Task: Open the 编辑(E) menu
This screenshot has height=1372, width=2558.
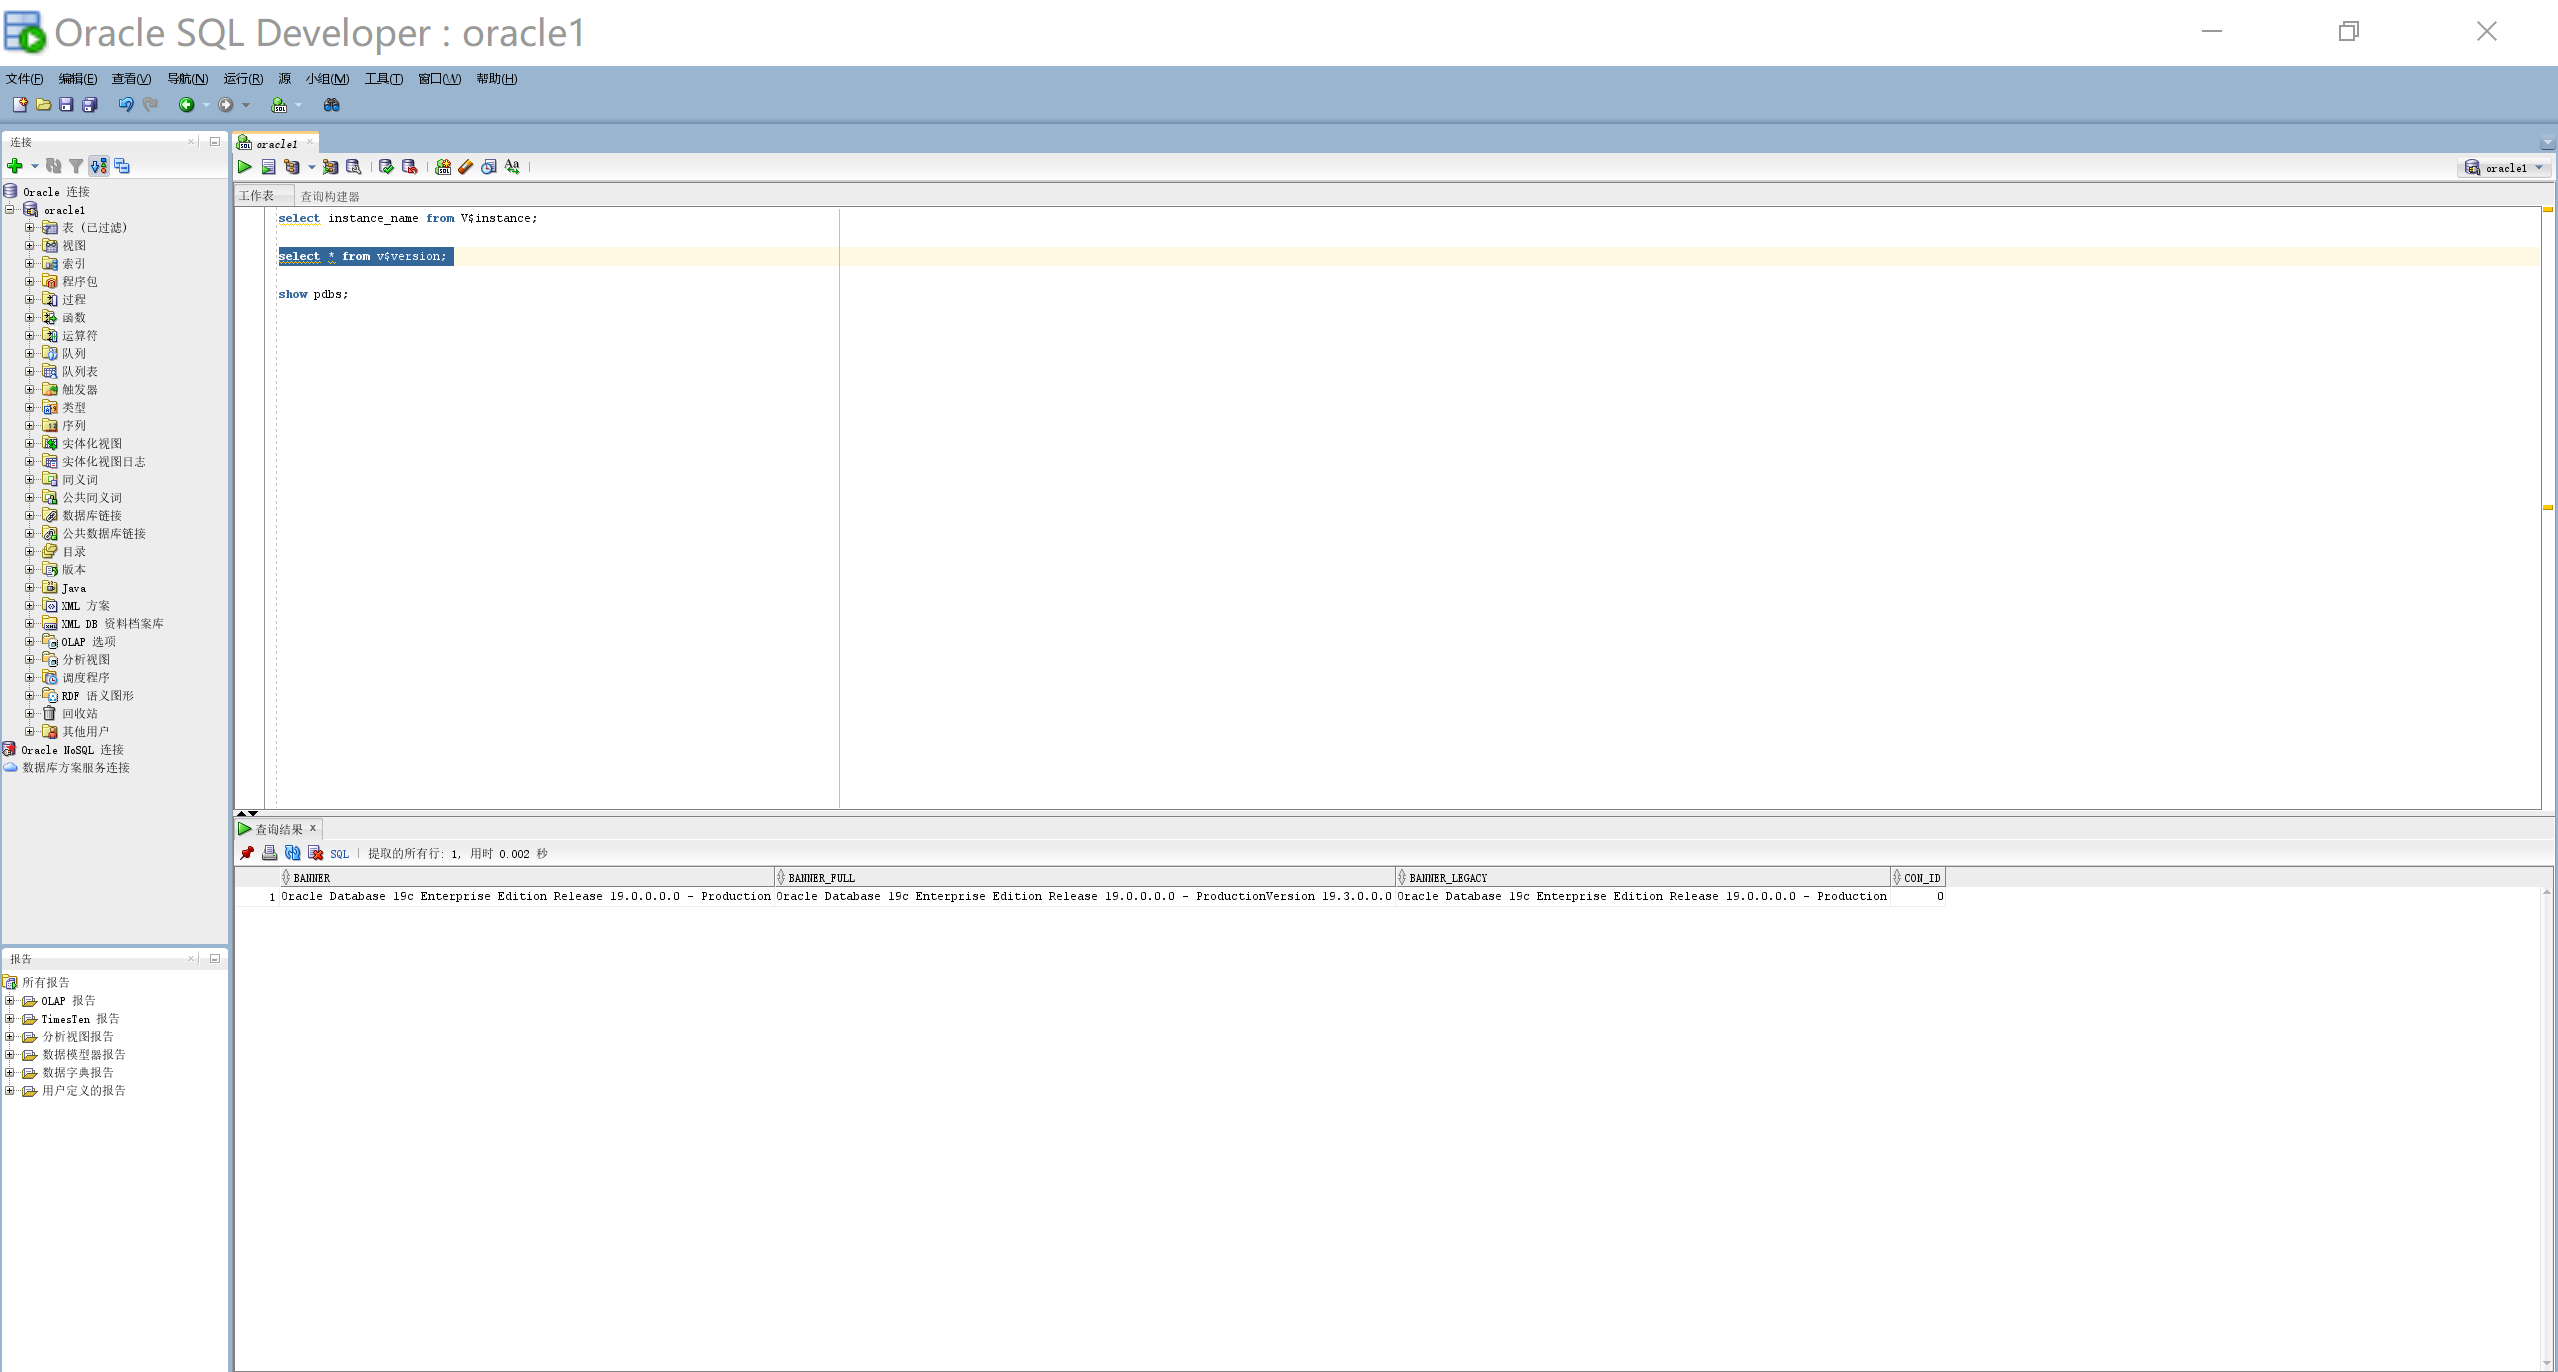Action: click(x=78, y=79)
